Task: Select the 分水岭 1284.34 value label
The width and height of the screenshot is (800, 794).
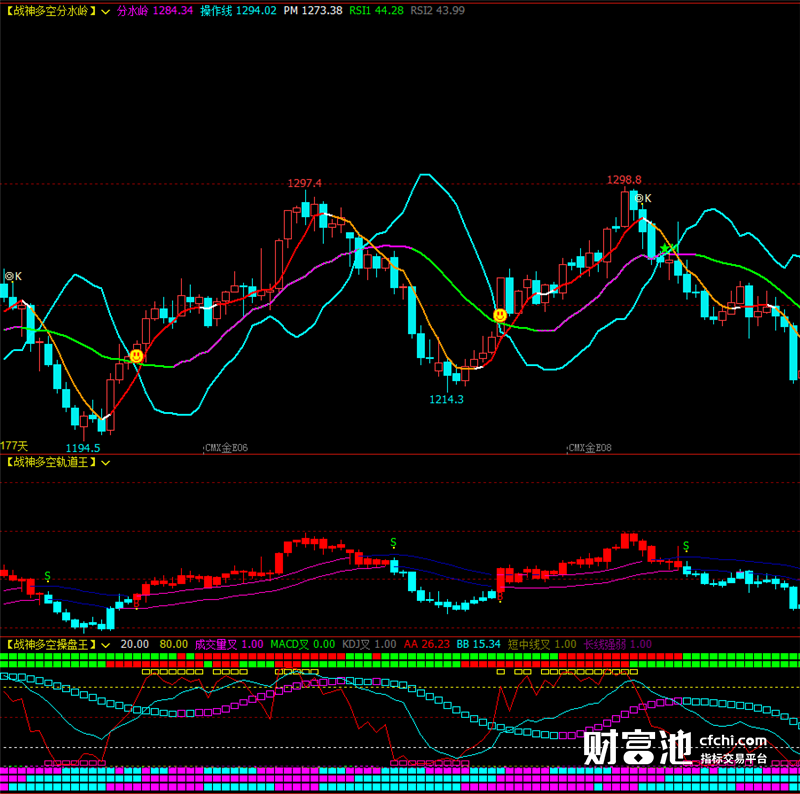Action: coord(155,11)
